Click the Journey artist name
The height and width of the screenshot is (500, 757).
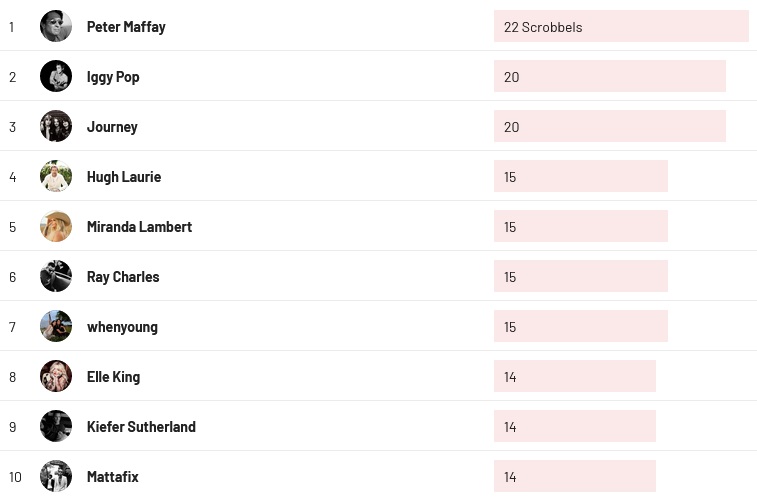coord(112,127)
